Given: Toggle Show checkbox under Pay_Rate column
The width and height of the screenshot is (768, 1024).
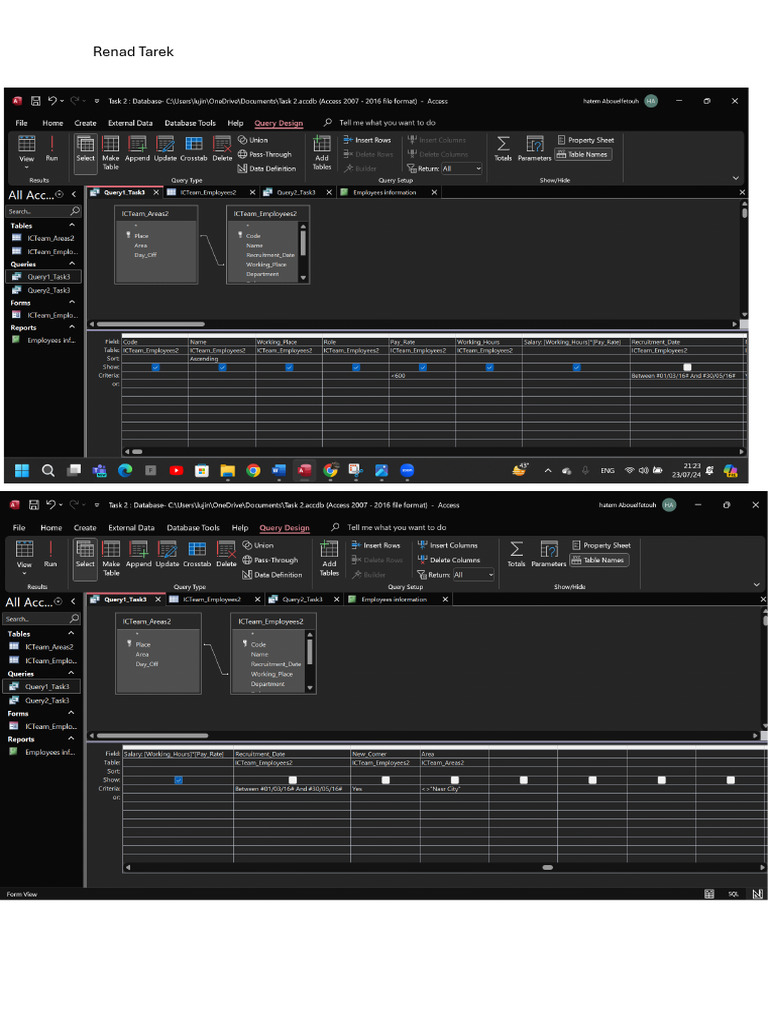Looking at the screenshot, I should (423, 367).
